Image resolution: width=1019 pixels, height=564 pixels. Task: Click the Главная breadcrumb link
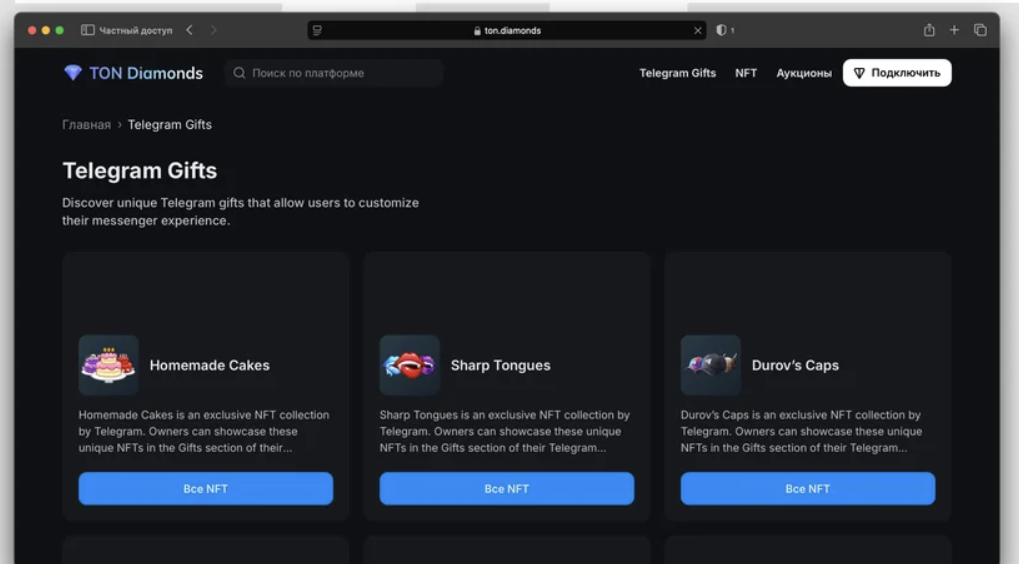pos(86,125)
